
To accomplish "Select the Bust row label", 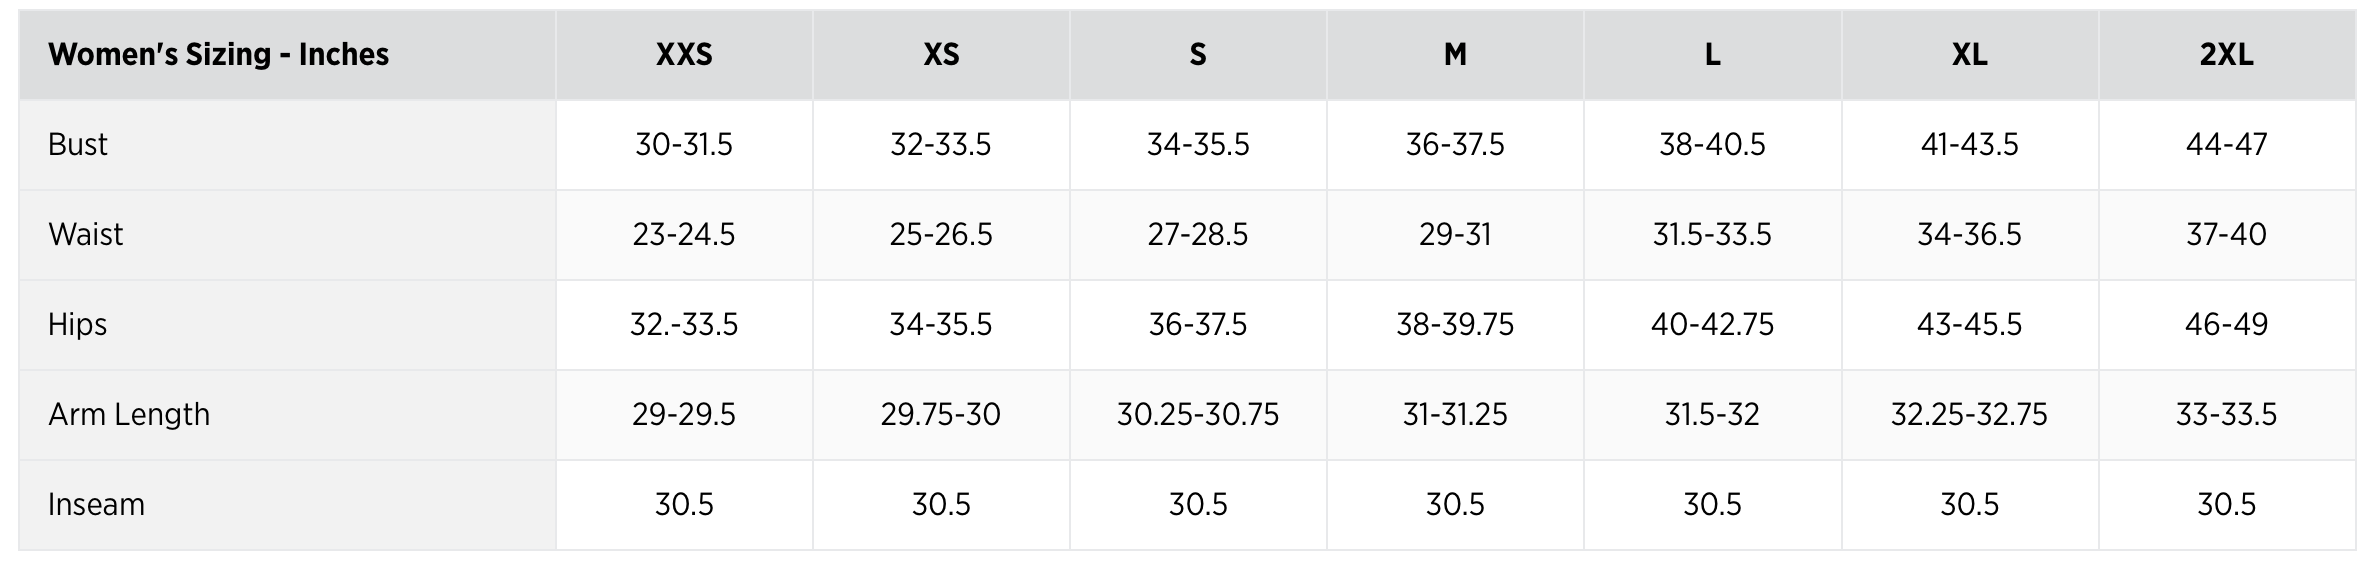I will click(x=78, y=144).
